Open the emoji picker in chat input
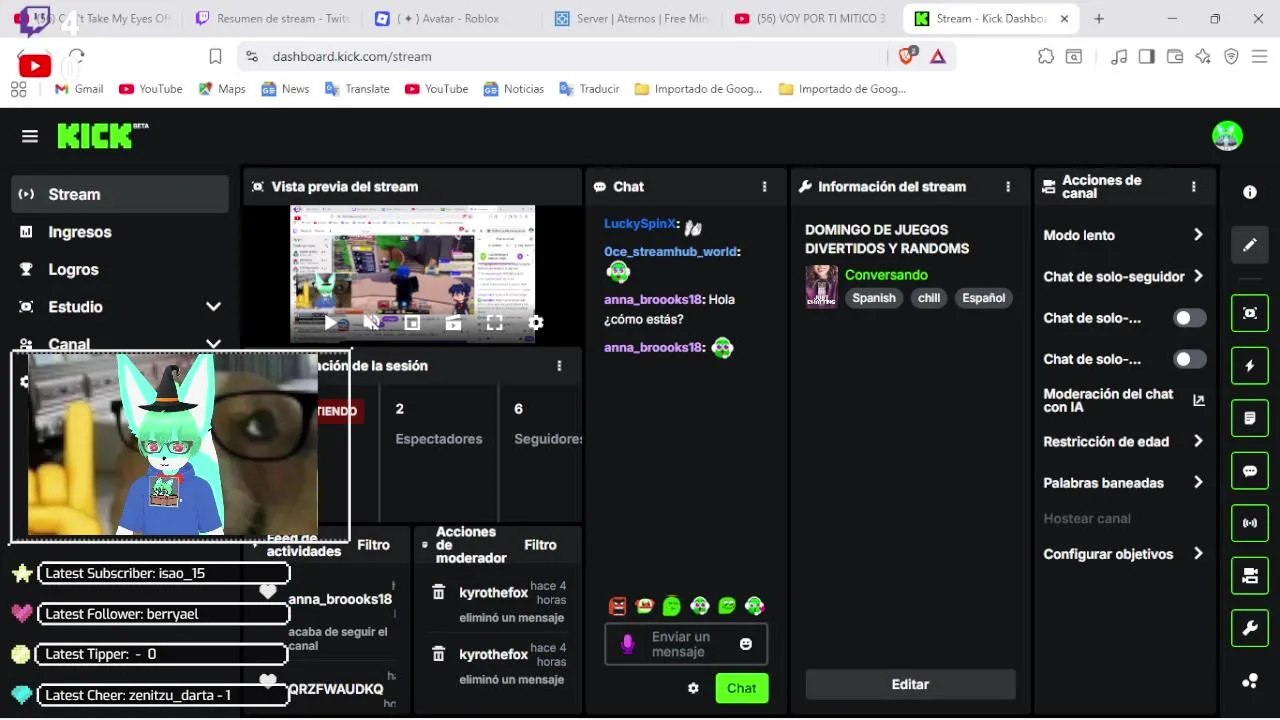Viewport: 1280px width, 720px height. (746, 644)
